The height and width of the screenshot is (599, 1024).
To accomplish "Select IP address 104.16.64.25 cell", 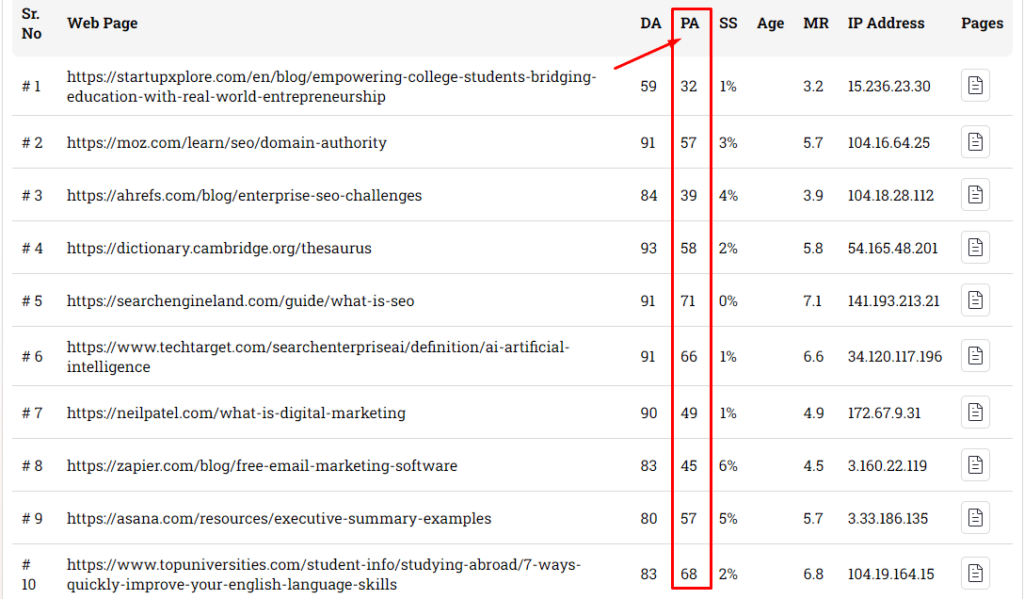I will 888,143.
